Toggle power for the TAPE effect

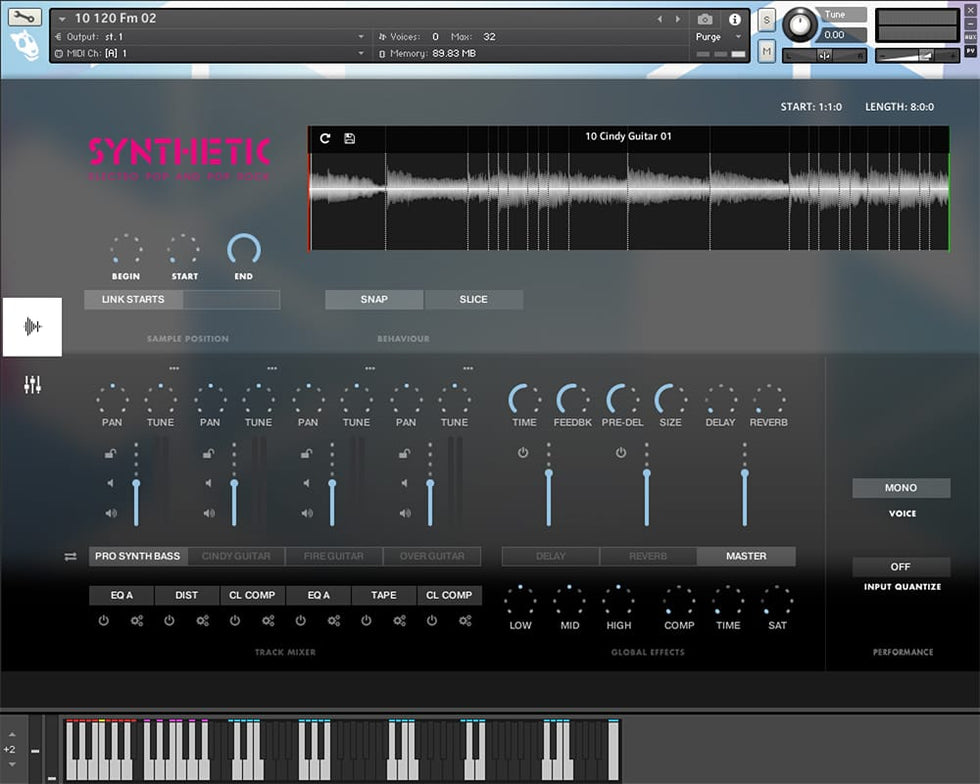coord(366,621)
